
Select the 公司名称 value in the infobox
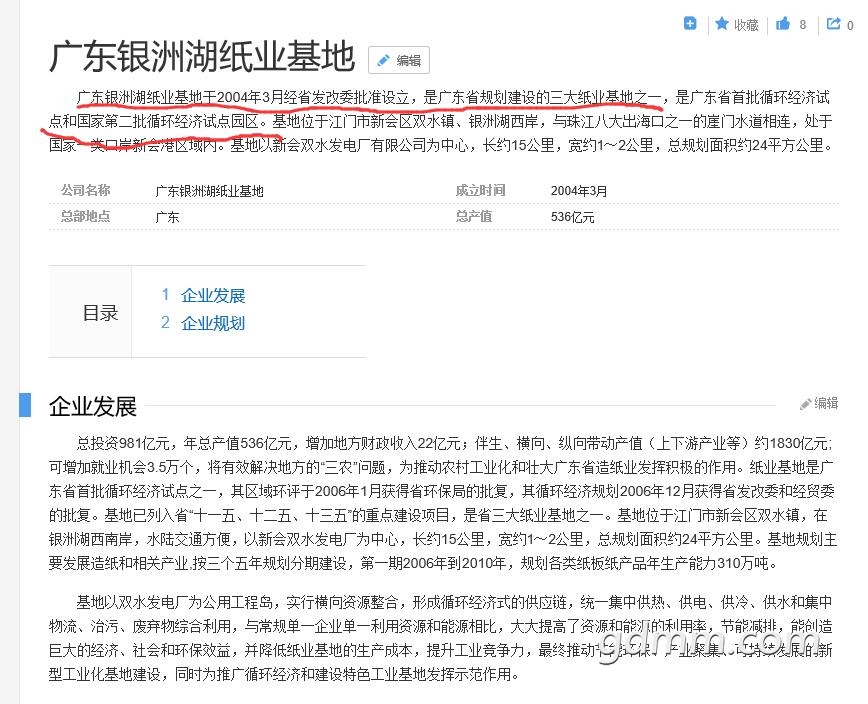pyautogui.click(x=210, y=191)
